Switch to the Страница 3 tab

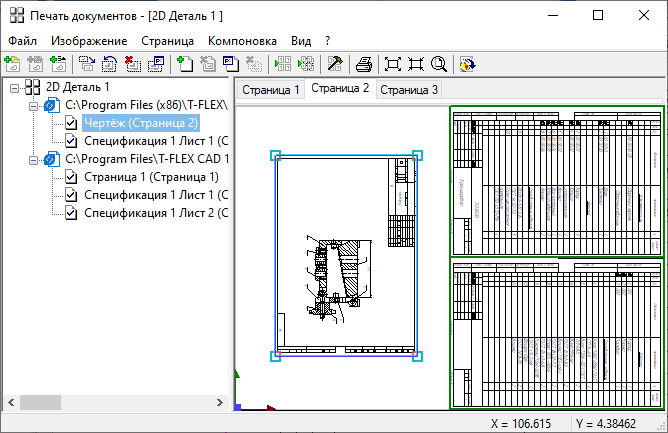(408, 90)
